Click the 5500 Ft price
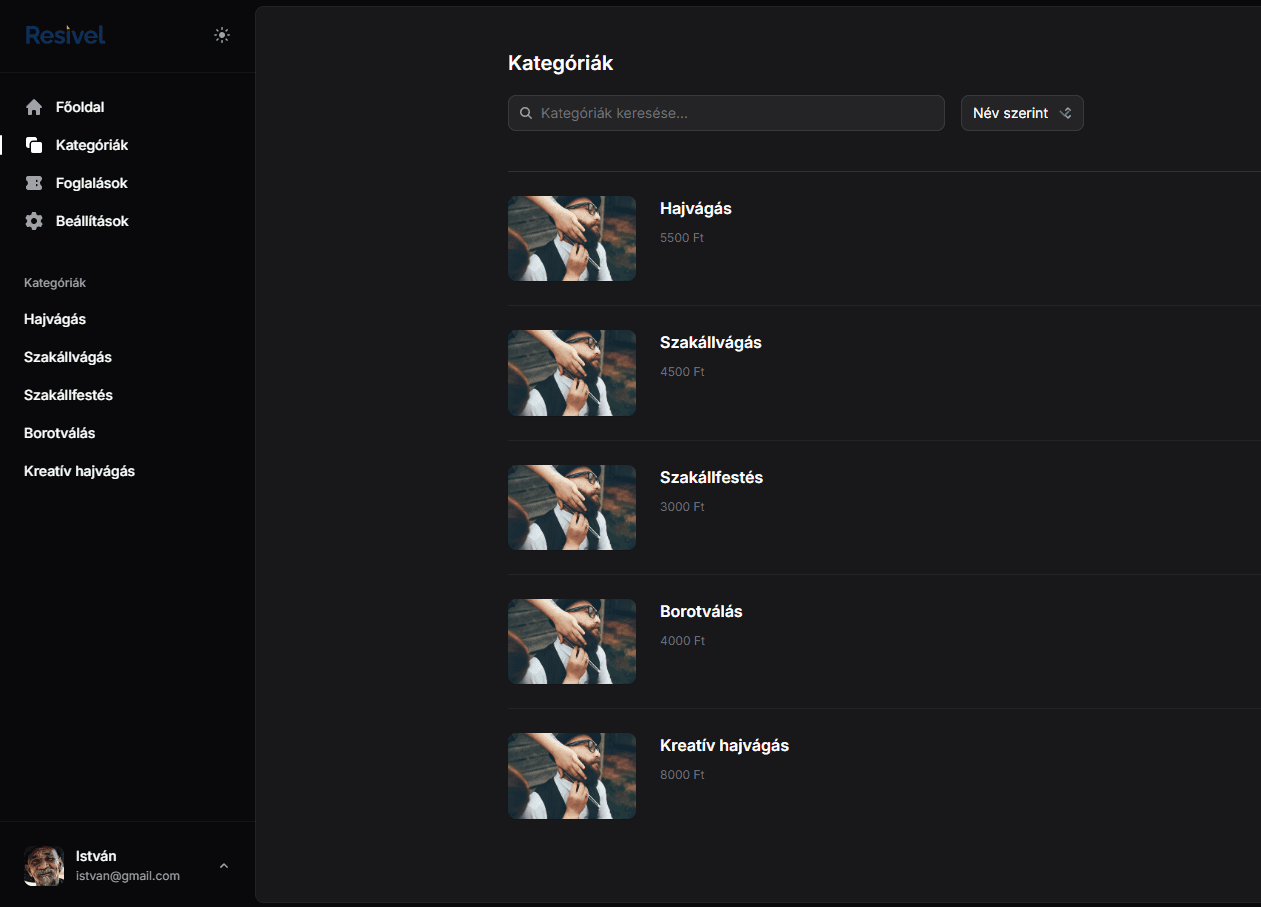Viewport: 1261px width, 907px height. coord(682,238)
